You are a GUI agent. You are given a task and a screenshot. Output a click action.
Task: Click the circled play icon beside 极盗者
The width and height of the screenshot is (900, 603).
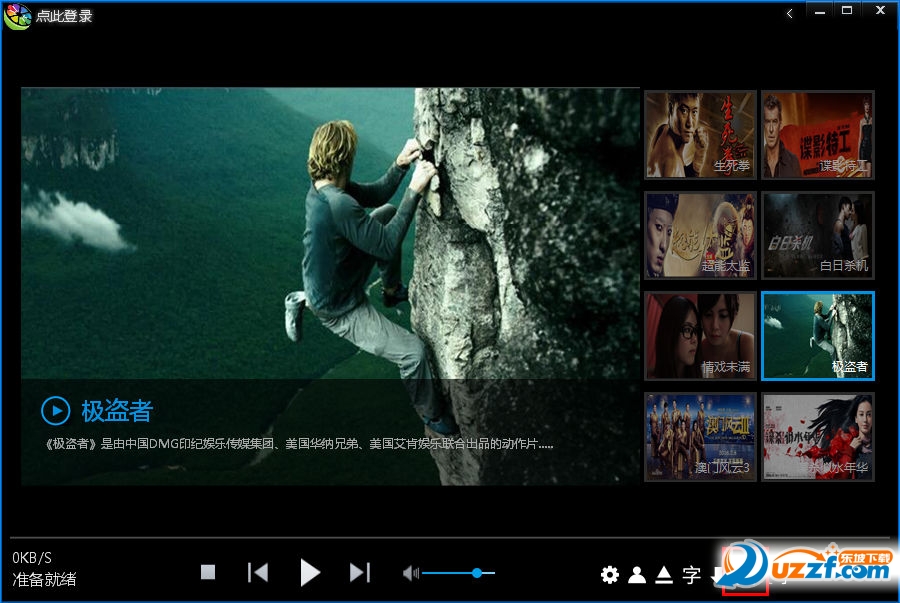(x=56, y=411)
